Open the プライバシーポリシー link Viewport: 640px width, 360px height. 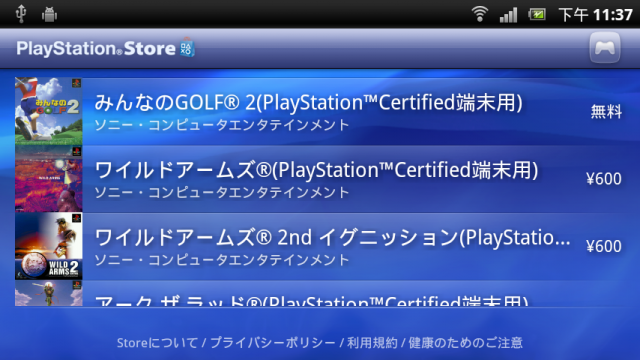(272, 342)
